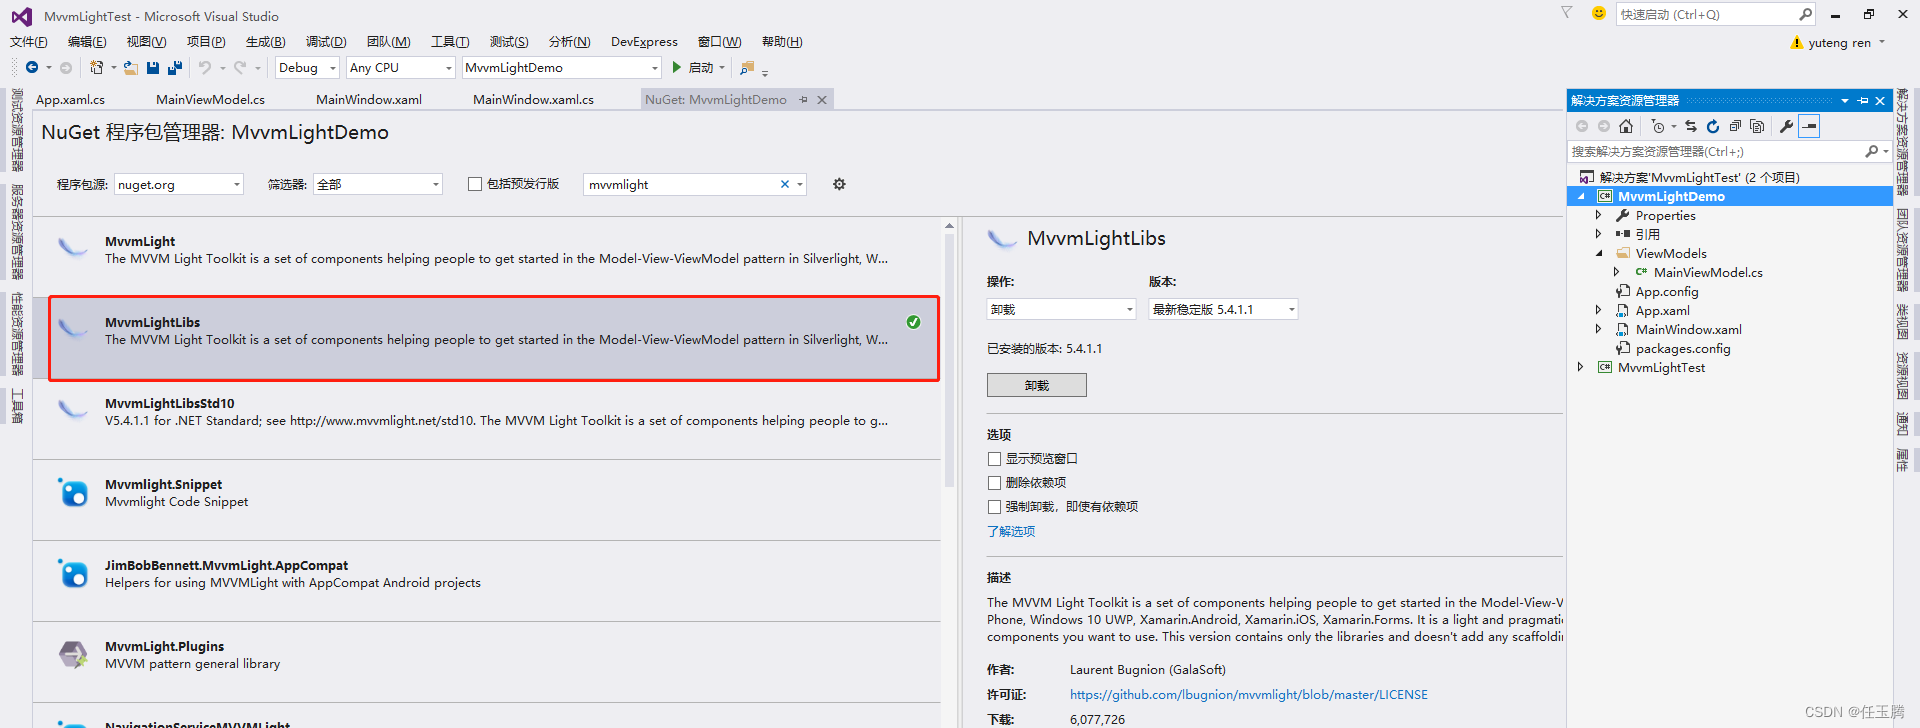The image size is (1920, 728).
Task: Click the yuteng ren account name
Action: click(x=1839, y=43)
